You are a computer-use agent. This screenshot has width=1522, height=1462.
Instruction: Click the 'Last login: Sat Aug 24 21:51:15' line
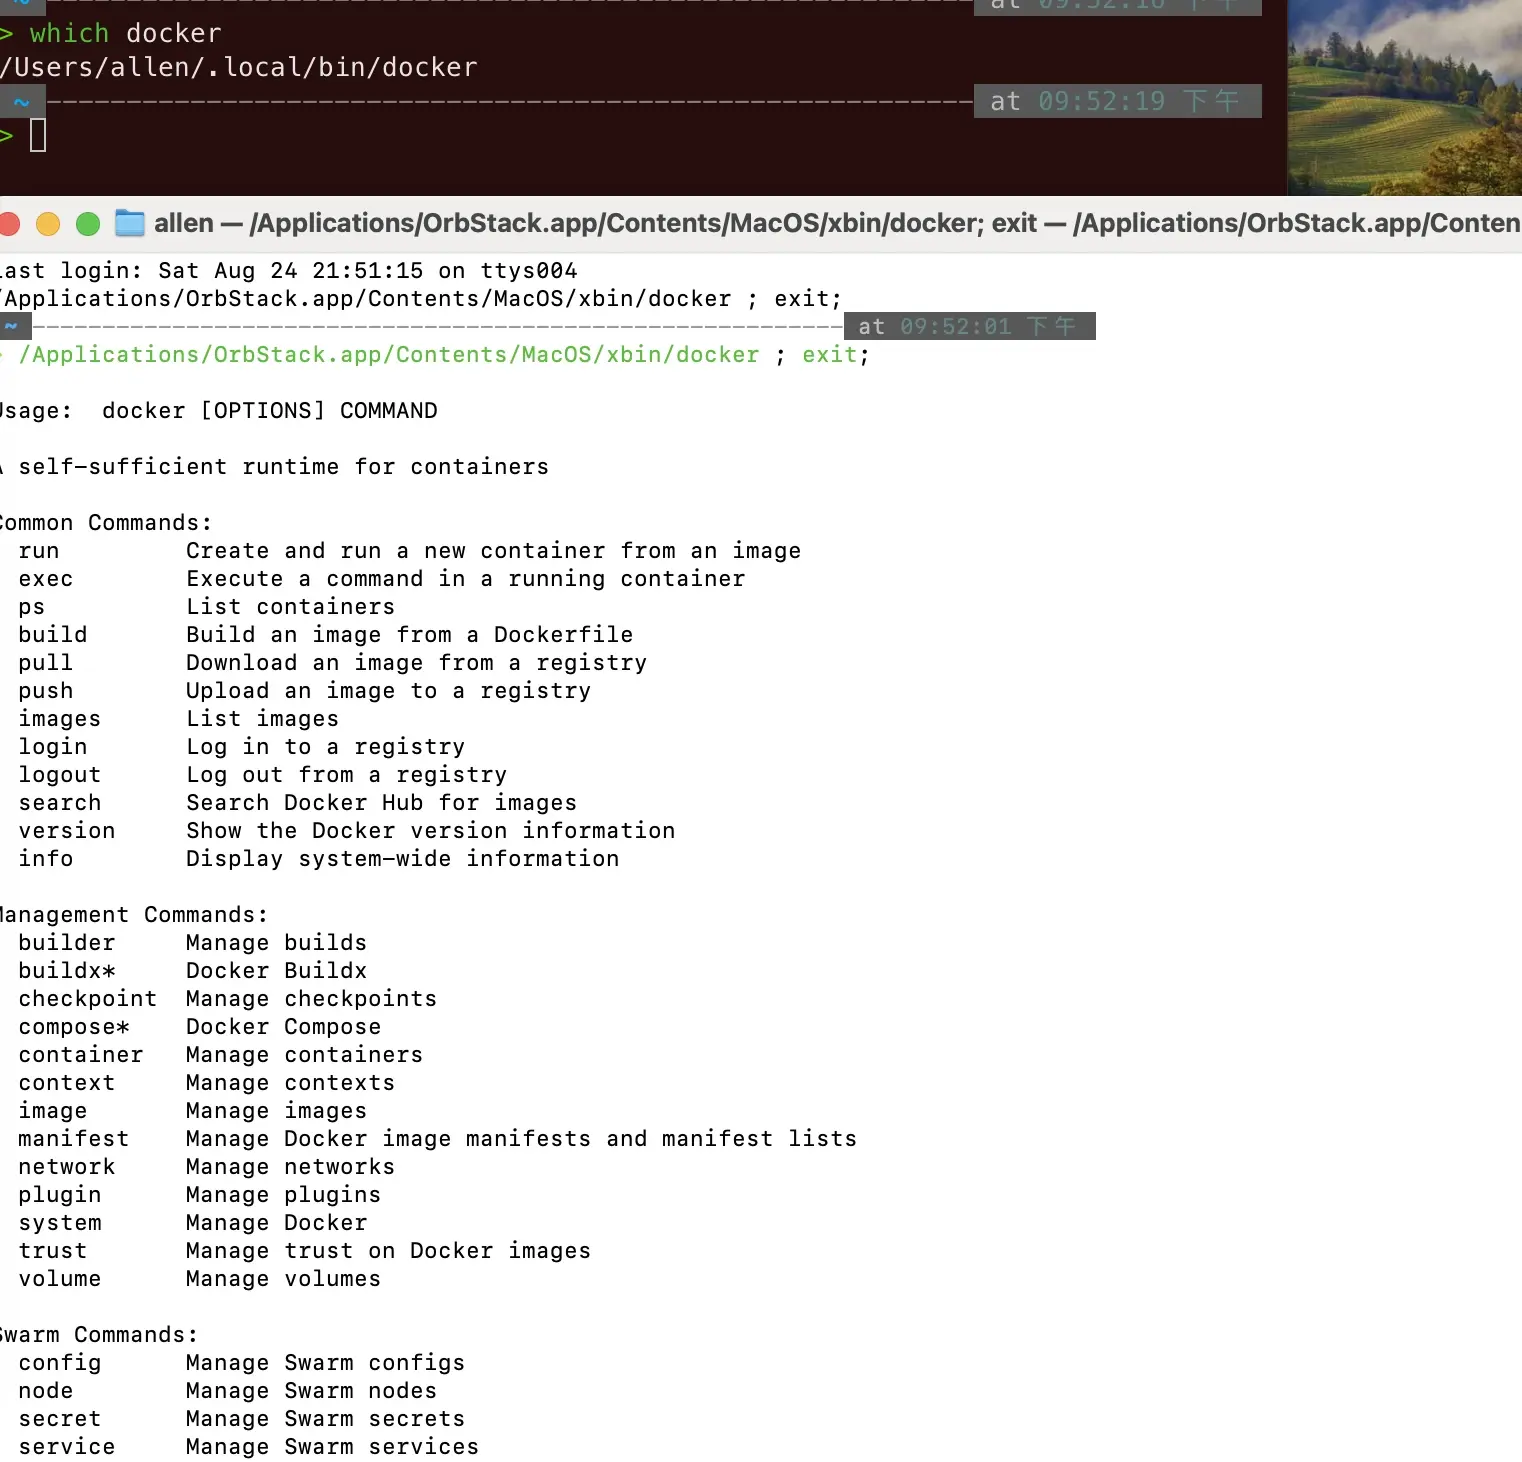289,271
